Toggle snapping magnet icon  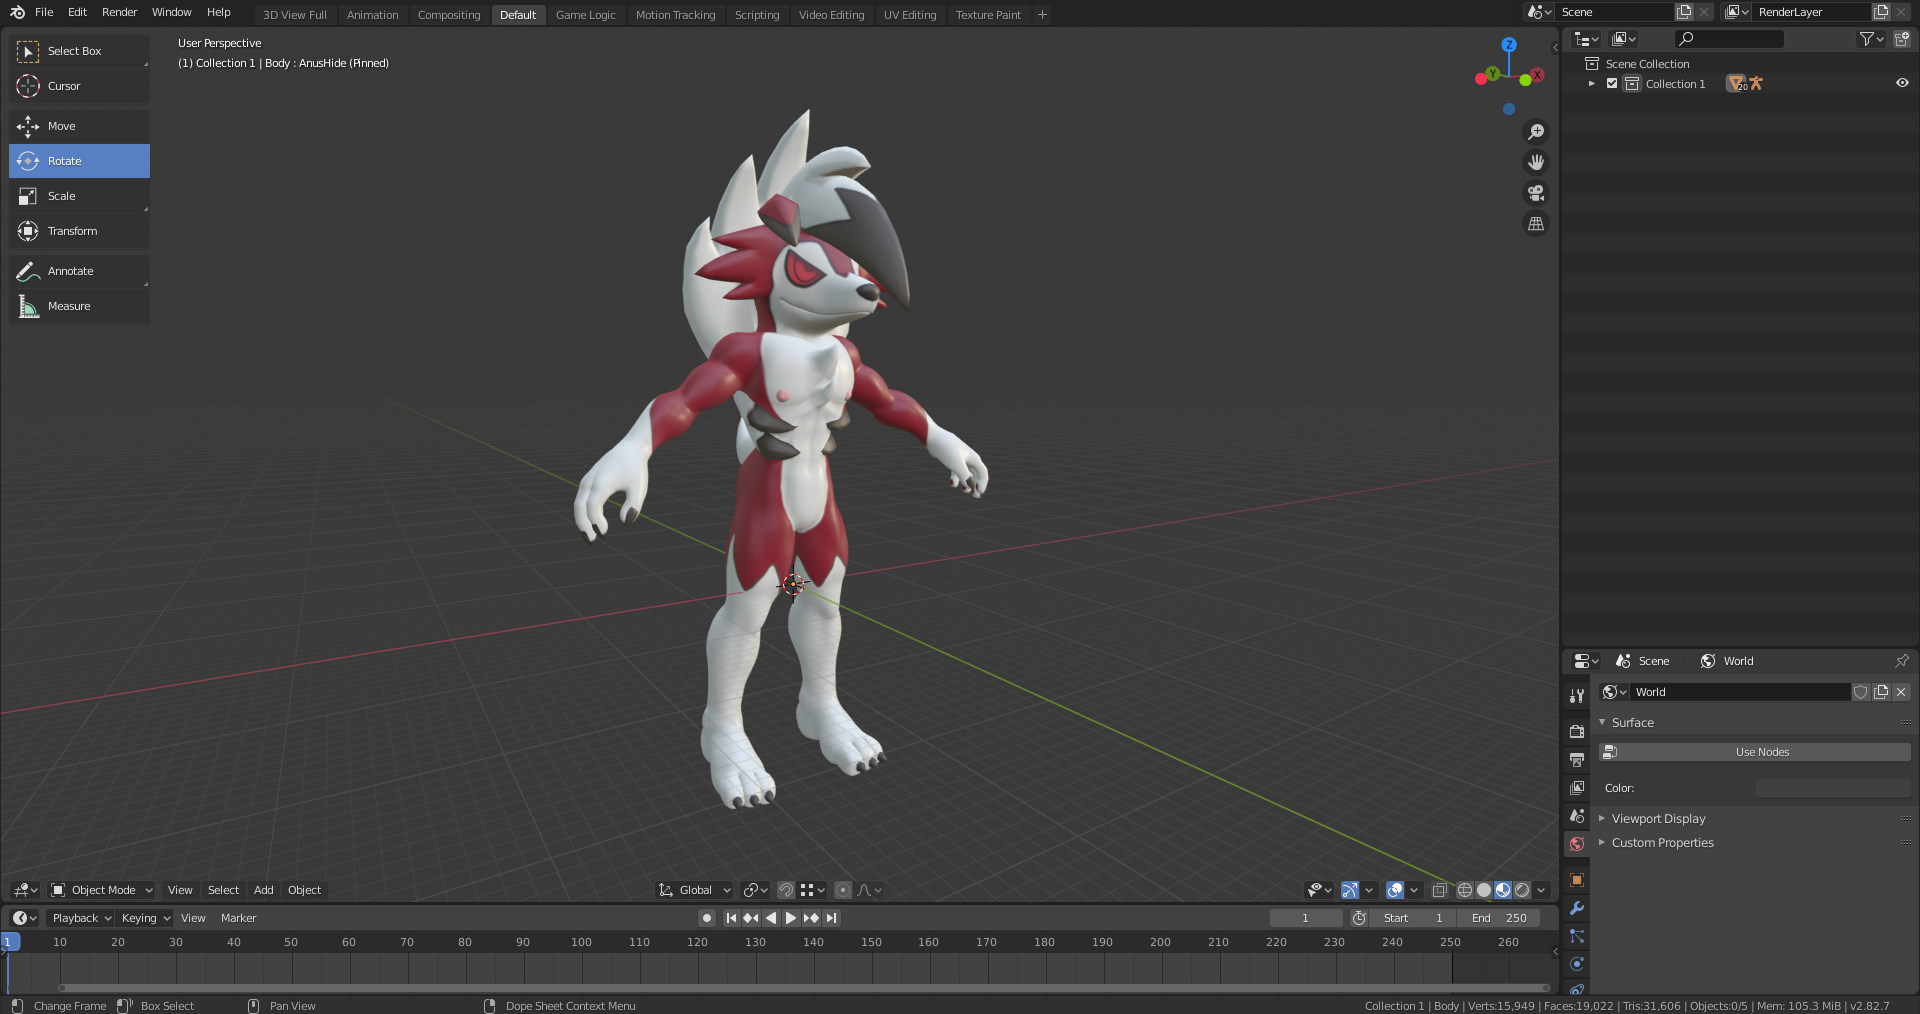(x=786, y=890)
